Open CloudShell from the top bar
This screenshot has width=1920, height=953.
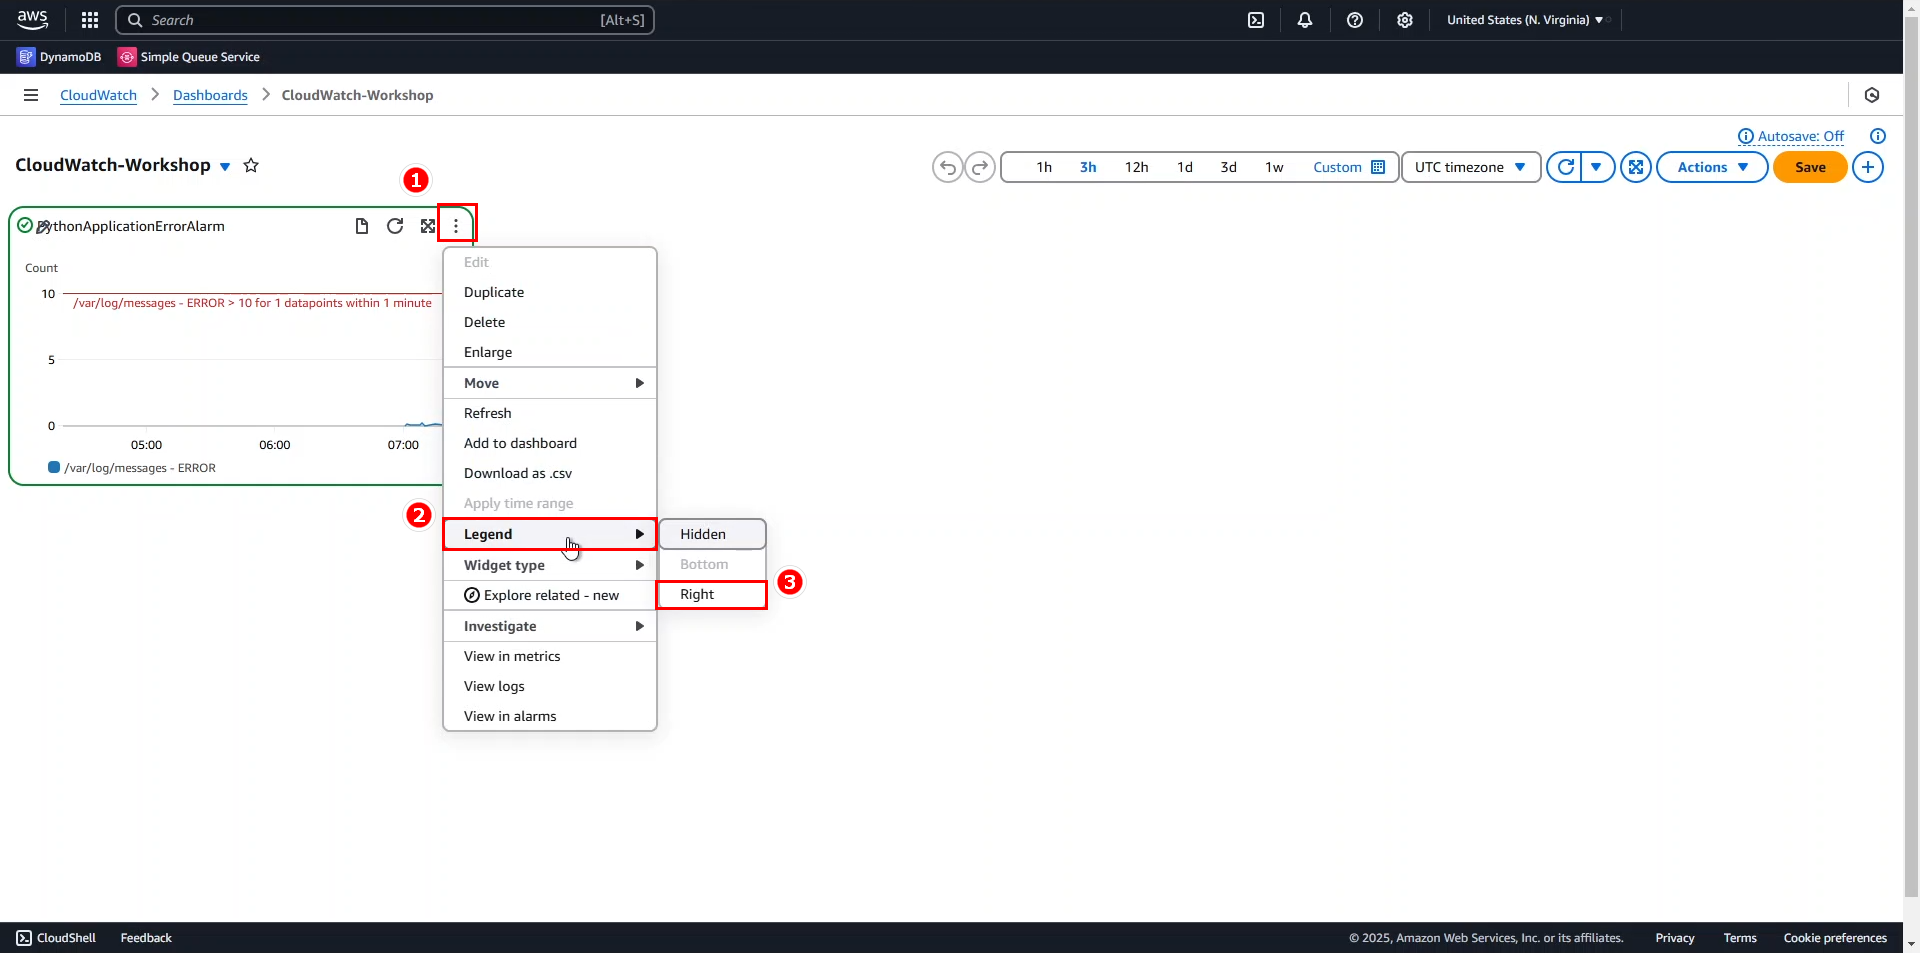[x=1256, y=20]
